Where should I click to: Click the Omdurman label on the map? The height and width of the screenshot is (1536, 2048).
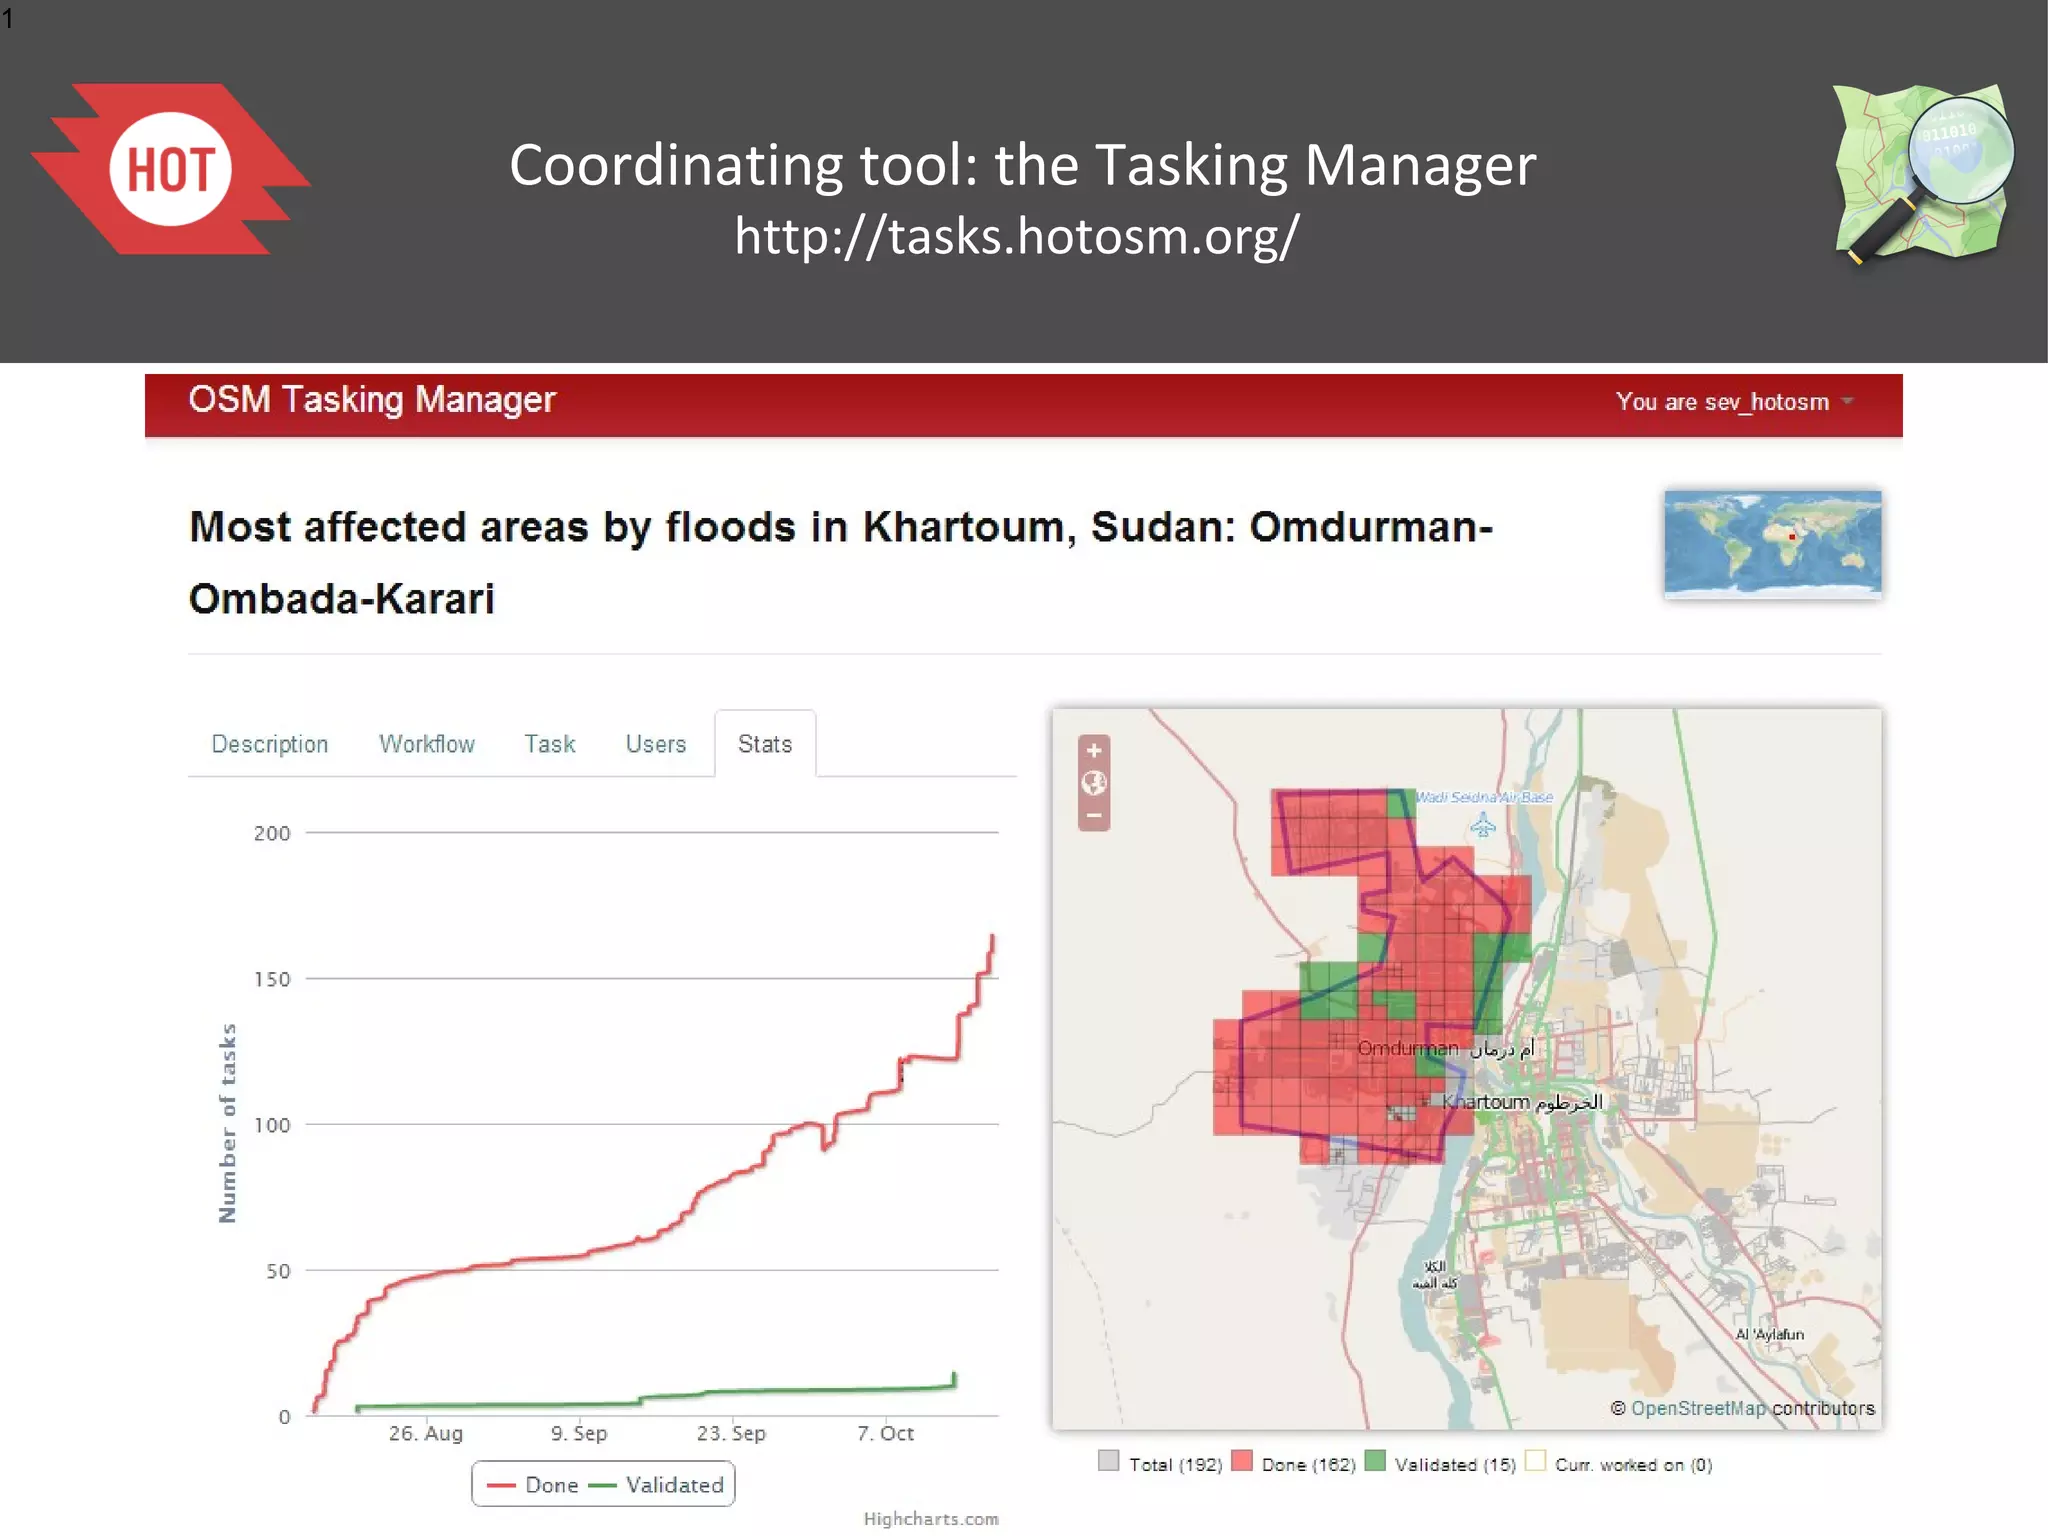tap(1407, 1049)
